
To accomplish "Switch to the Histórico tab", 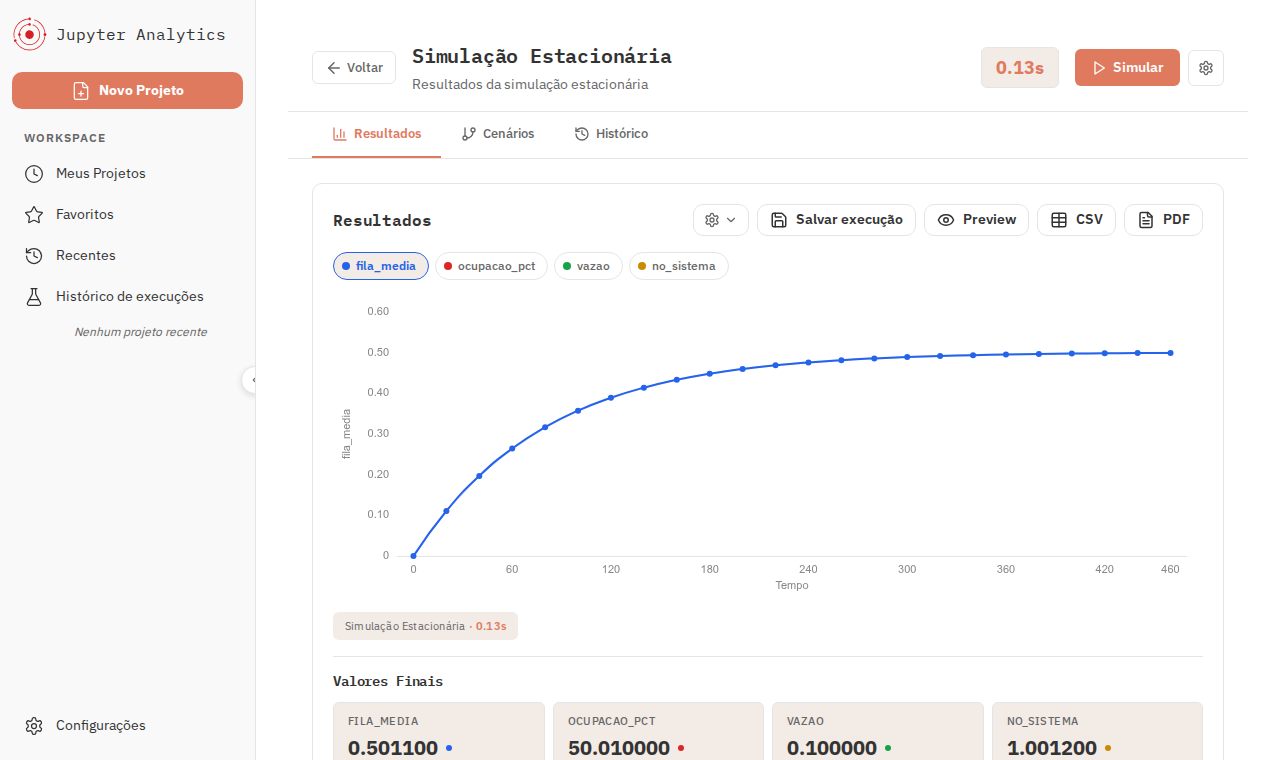I will tap(611, 134).
